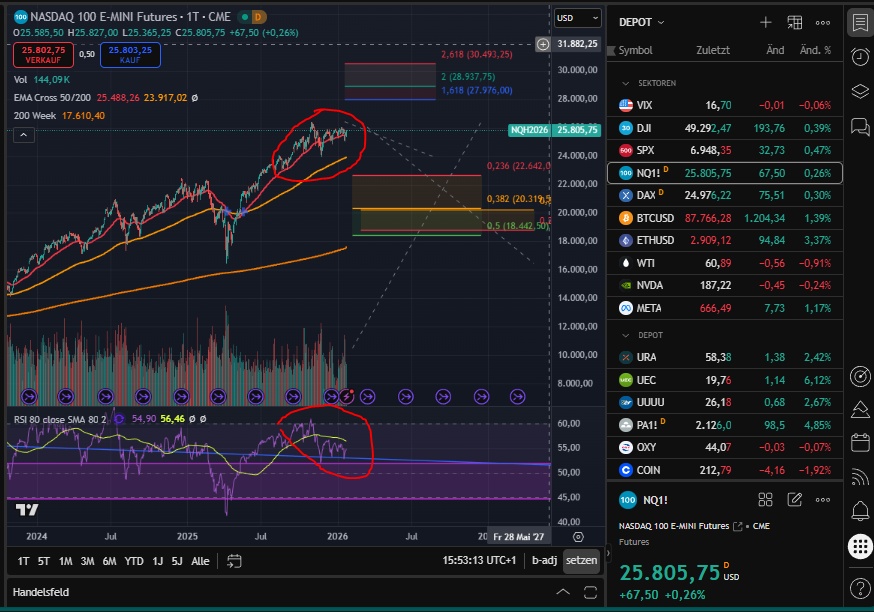Click the add symbol plus icon in watchlist
The height and width of the screenshot is (612, 874).
point(765,22)
